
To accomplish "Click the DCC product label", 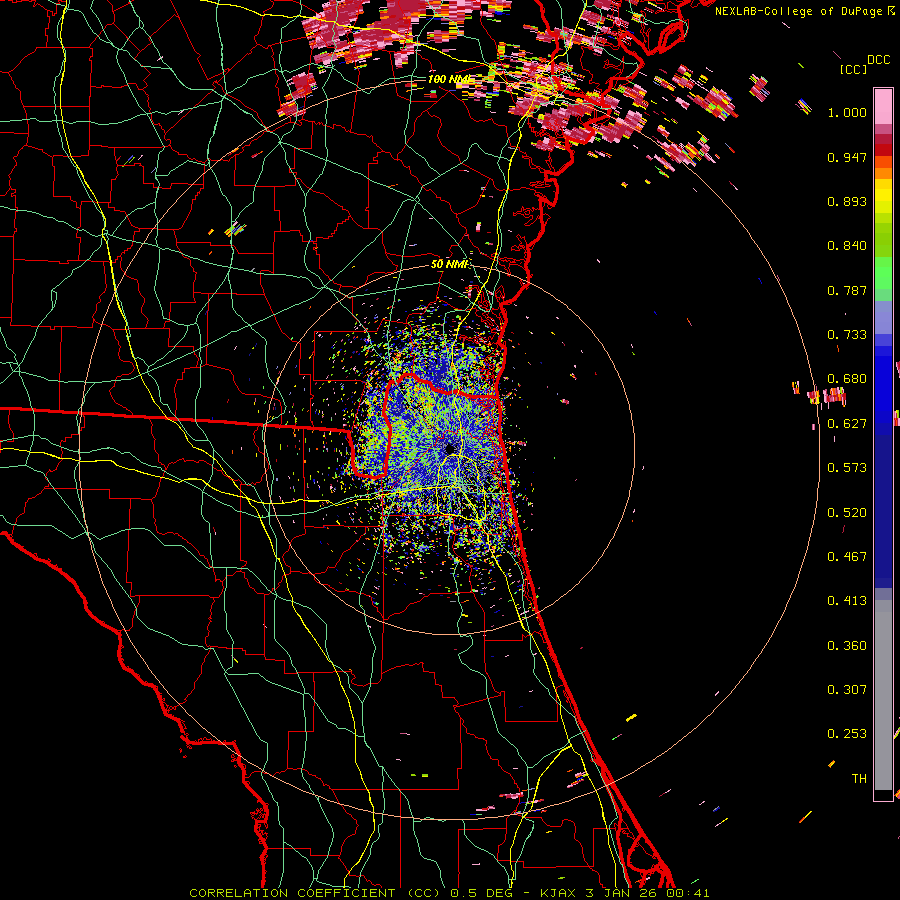I will point(879,60).
